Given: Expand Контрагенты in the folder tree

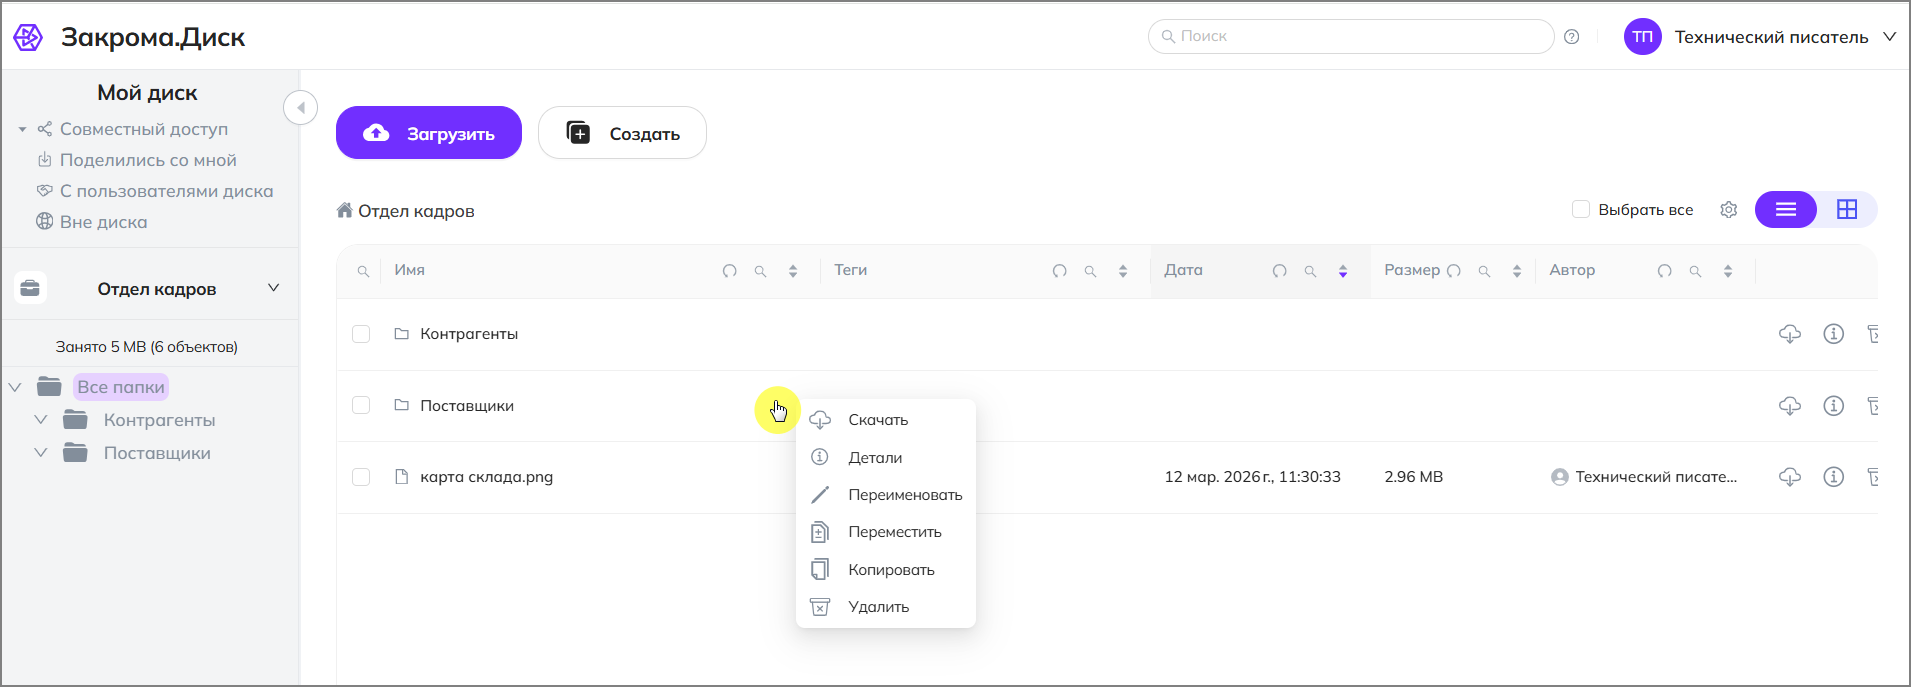Looking at the screenshot, I should click(41, 420).
